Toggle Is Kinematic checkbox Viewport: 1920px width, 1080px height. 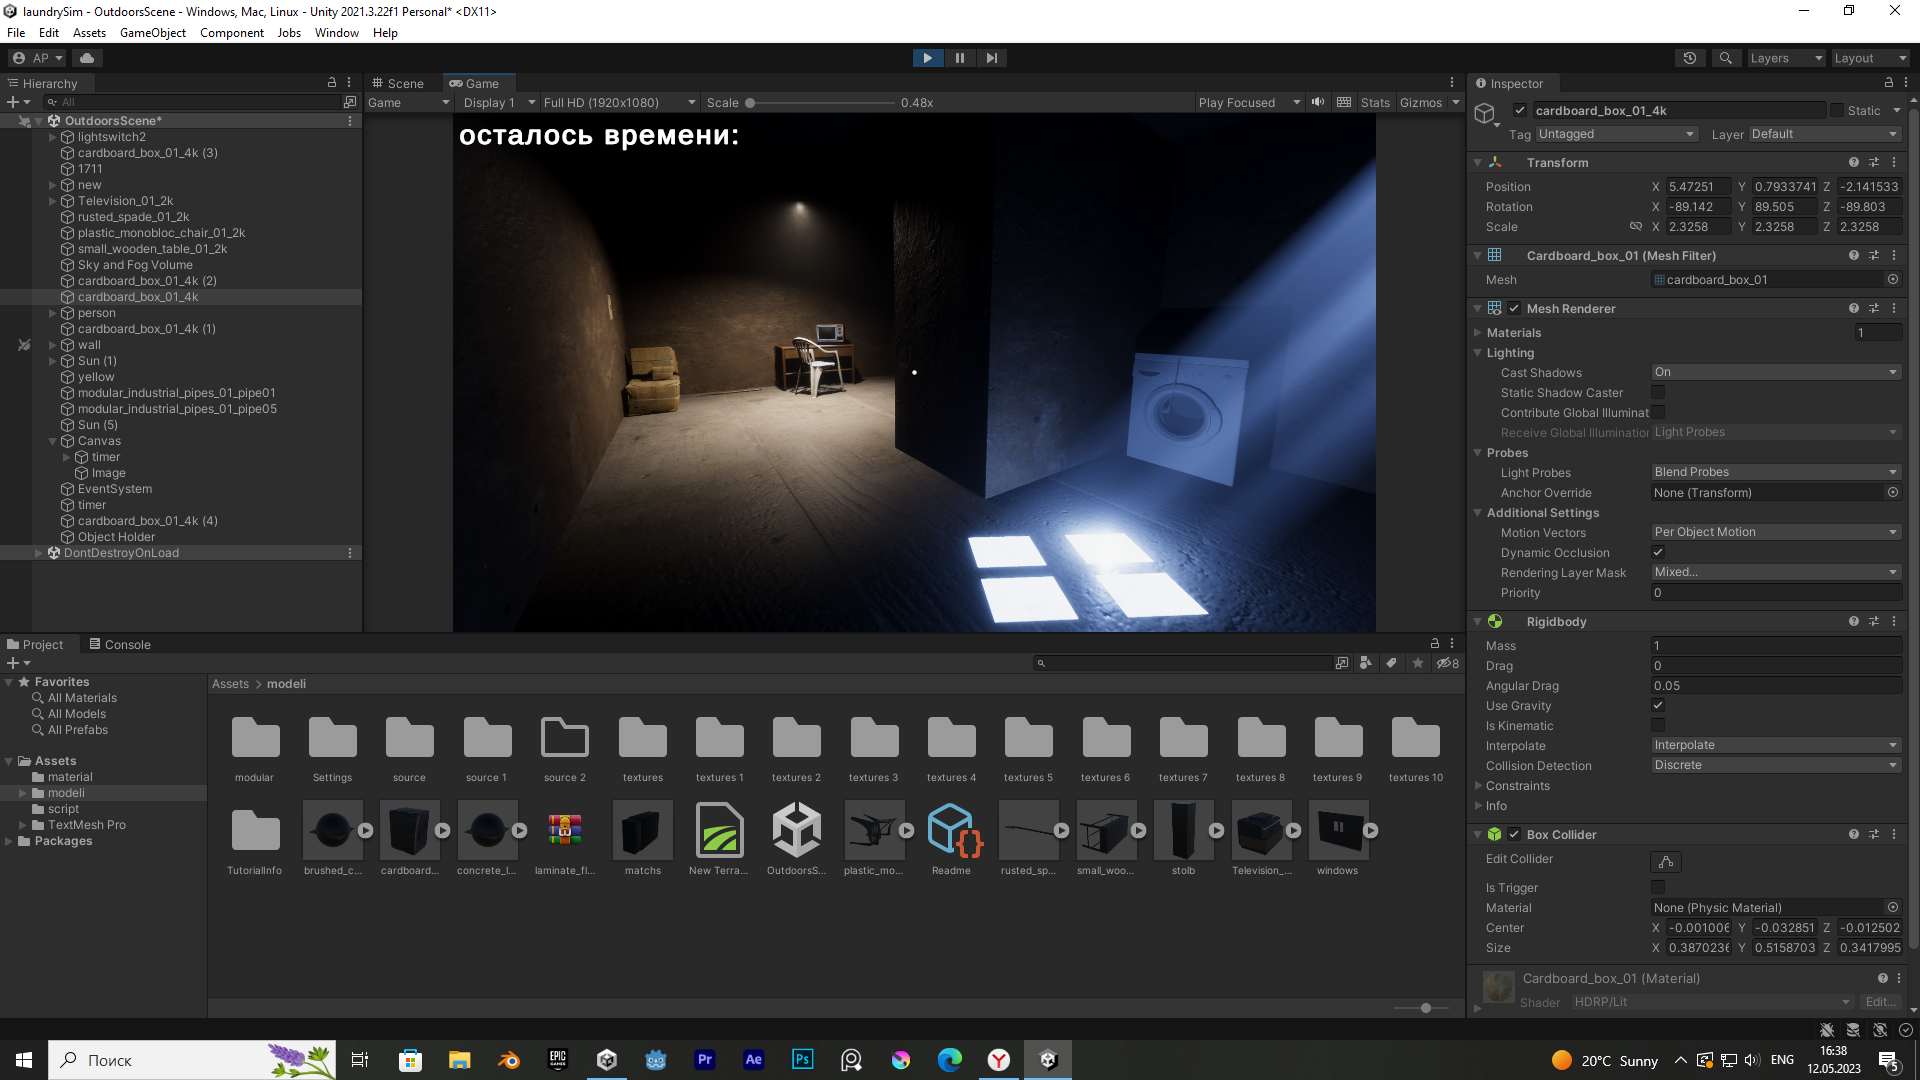1658,726
